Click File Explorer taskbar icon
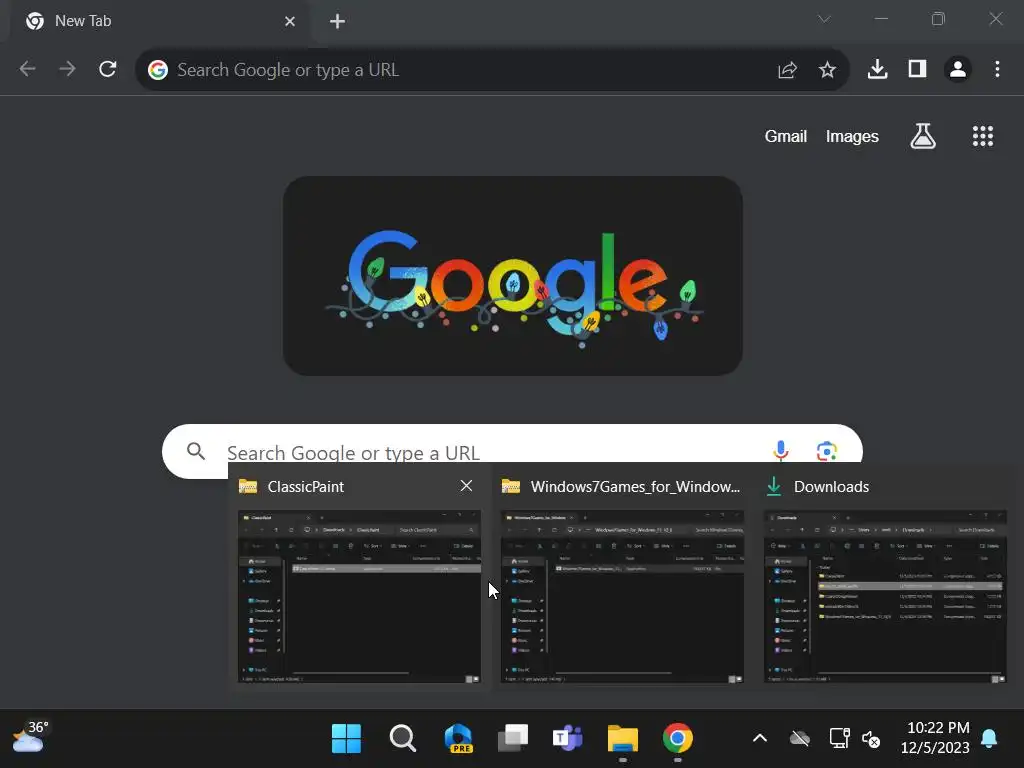Screen dimensions: 1024x768 (622, 739)
